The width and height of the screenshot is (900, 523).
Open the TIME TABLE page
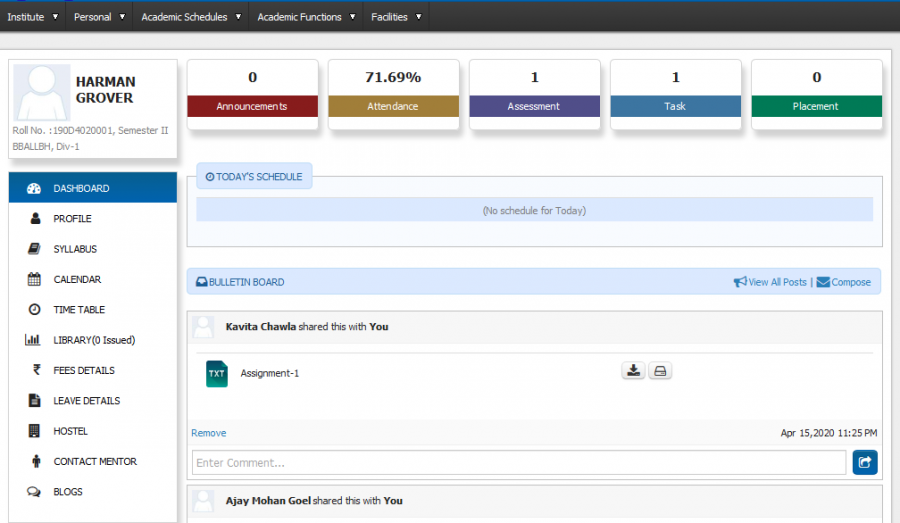(x=93, y=309)
